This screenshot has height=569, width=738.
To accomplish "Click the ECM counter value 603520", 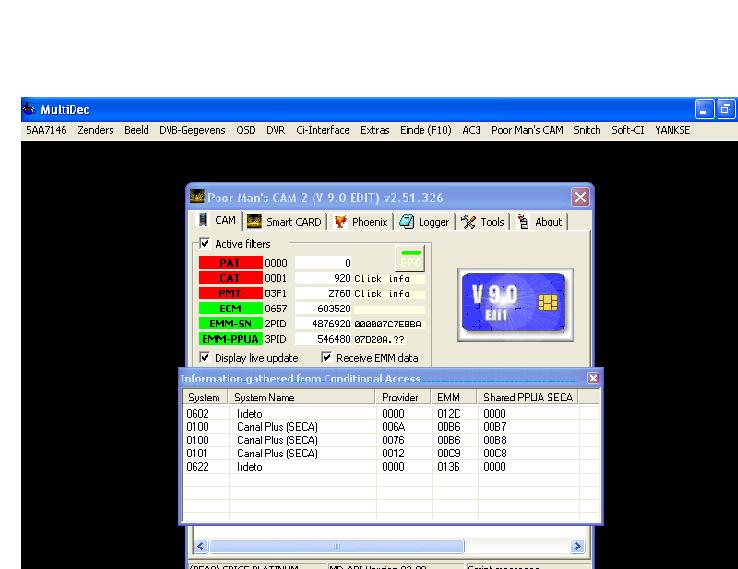I will [323, 308].
